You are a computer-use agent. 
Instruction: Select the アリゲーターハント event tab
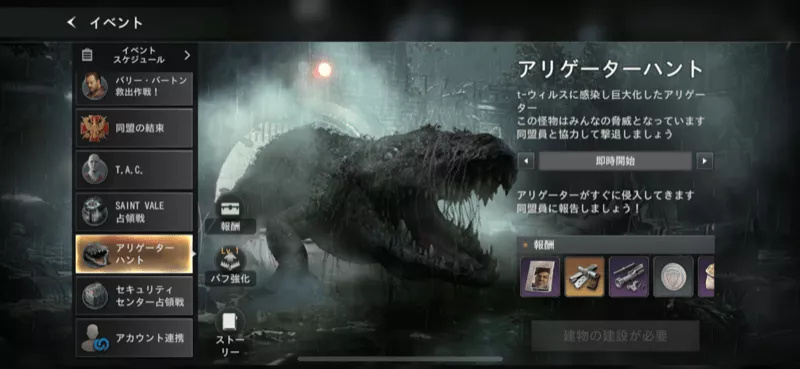(134, 254)
